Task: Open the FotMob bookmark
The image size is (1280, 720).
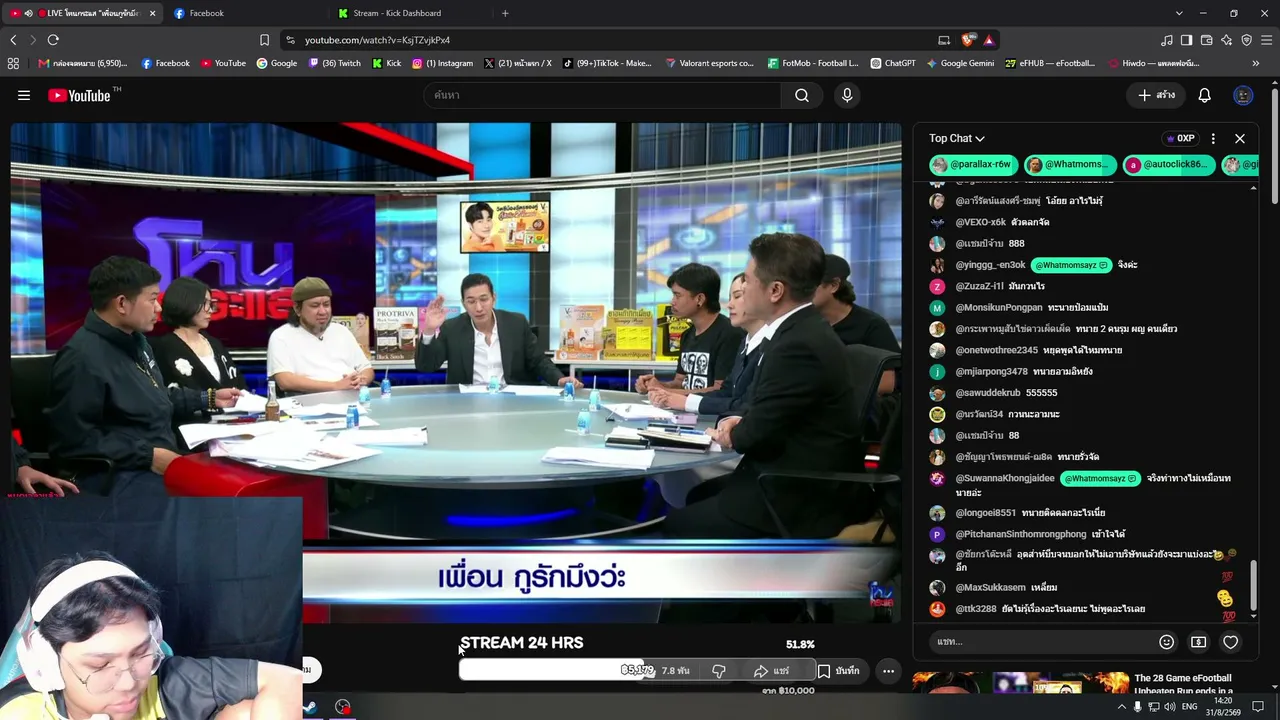Action: coord(813,63)
